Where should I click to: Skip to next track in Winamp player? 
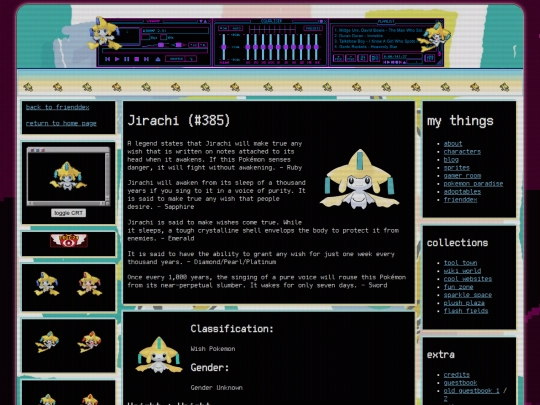(x=146, y=59)
